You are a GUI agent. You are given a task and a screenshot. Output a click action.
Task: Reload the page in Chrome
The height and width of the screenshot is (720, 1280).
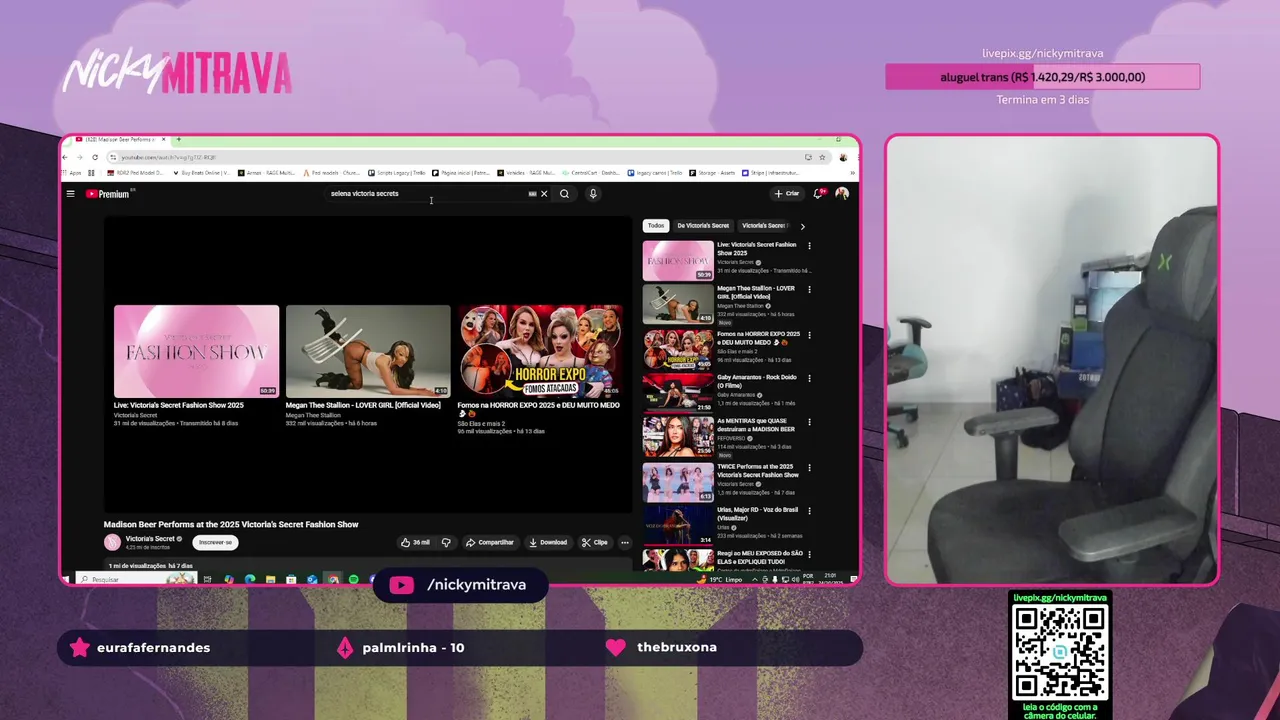click(95, 157)
